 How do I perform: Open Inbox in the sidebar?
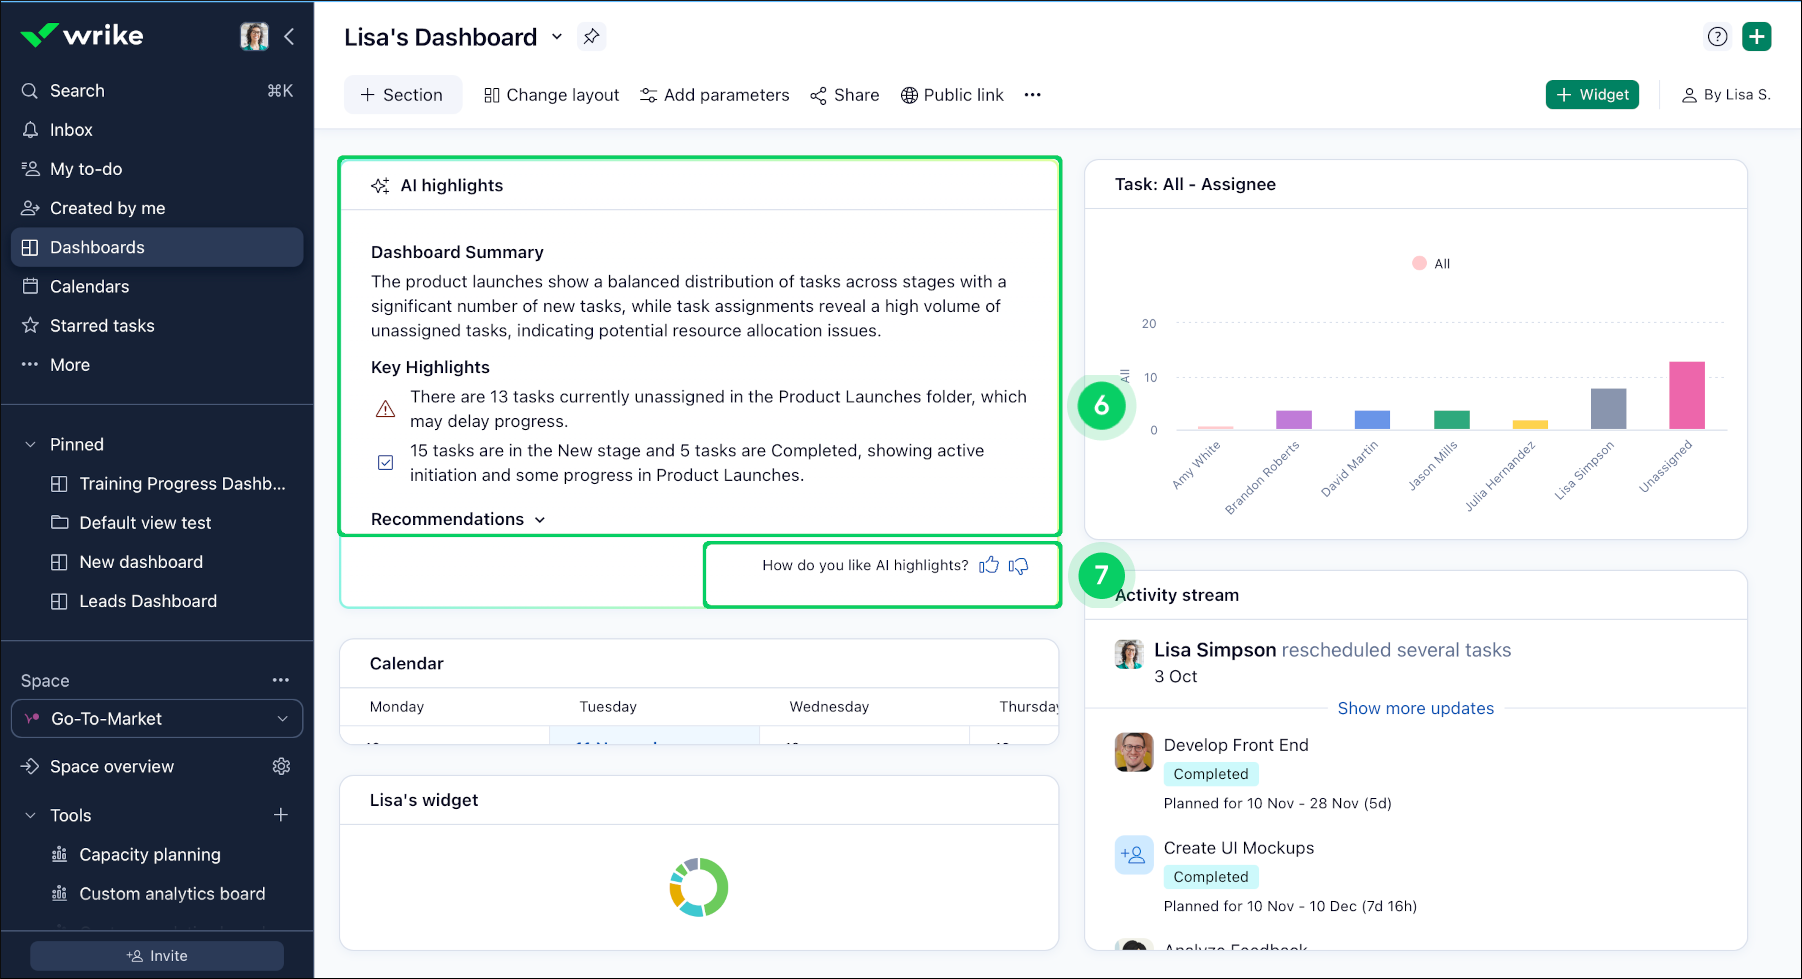[x=71, y=130]
